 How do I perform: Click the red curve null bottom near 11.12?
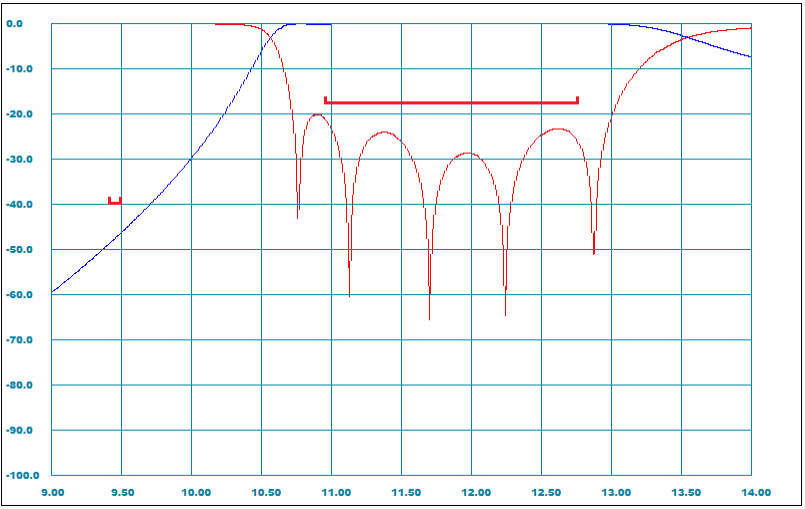[x=349, y=294]
